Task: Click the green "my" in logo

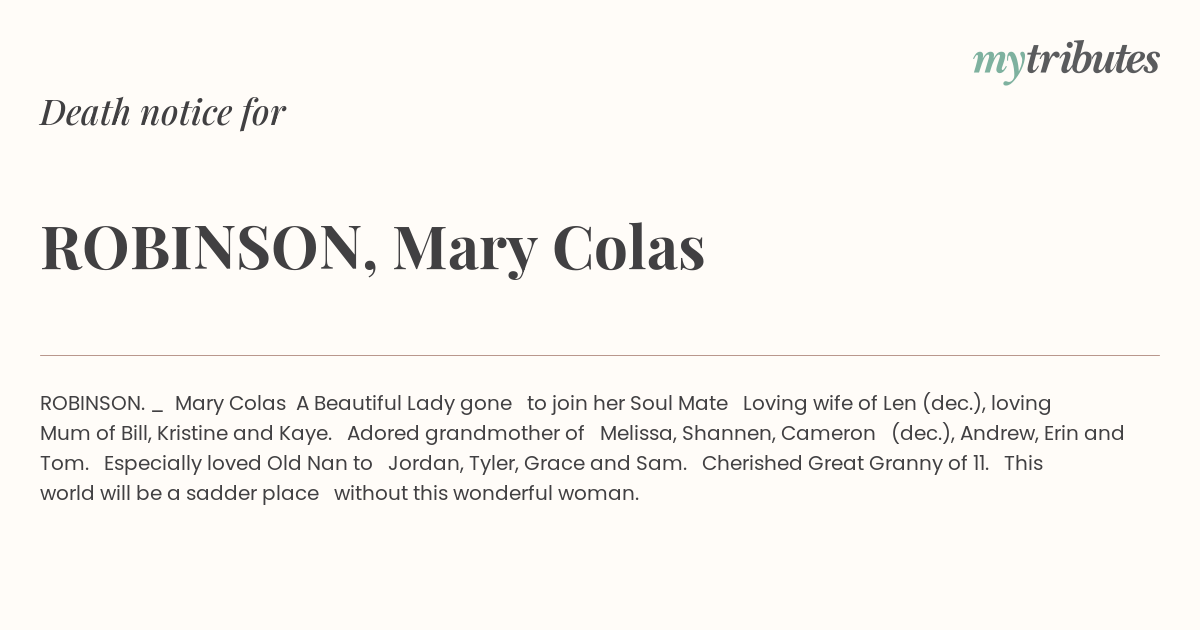Action: 999,65
